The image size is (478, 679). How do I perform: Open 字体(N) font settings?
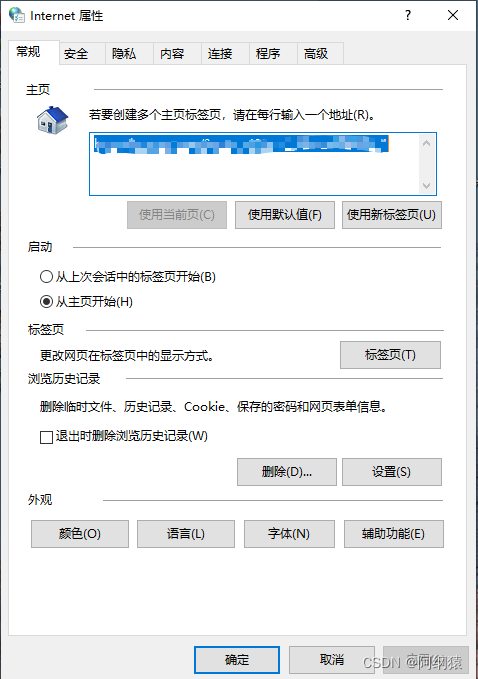(289, 534)
